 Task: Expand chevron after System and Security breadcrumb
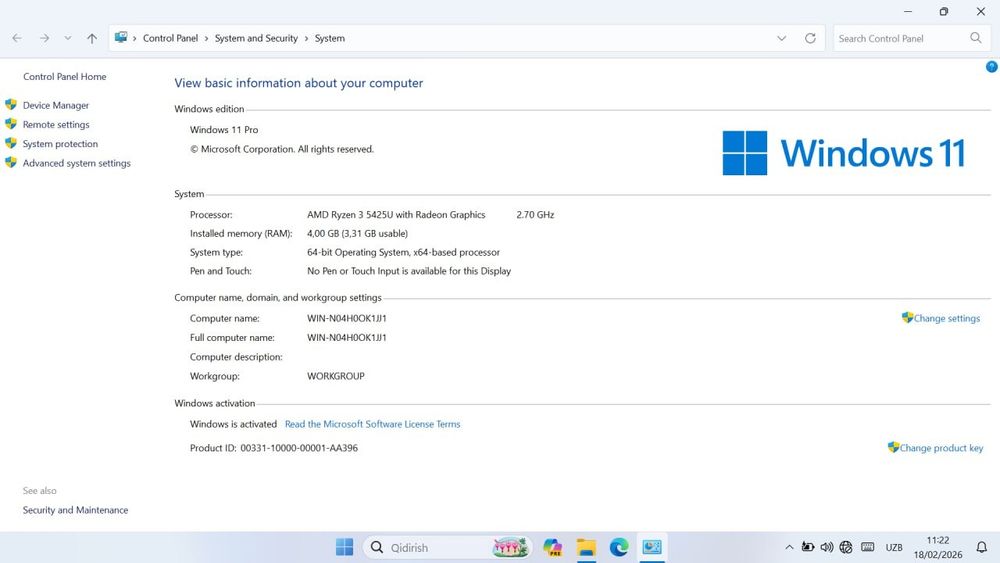tap(306, 38)
